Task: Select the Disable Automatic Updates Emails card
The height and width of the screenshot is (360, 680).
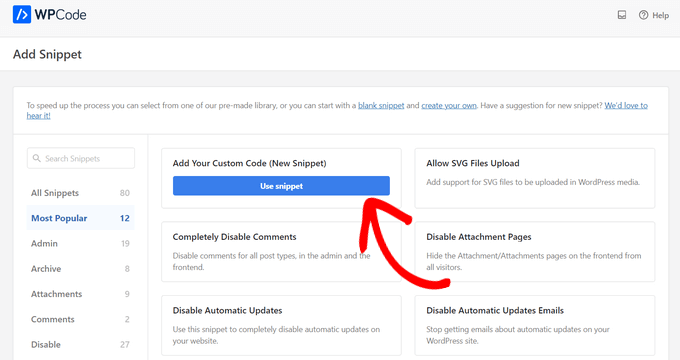Action: tap(535, 325)
